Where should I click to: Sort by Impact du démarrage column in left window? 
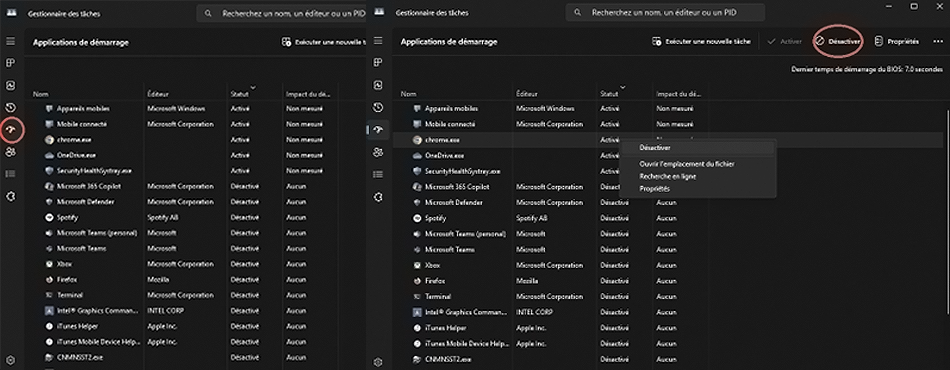(308, 94)
